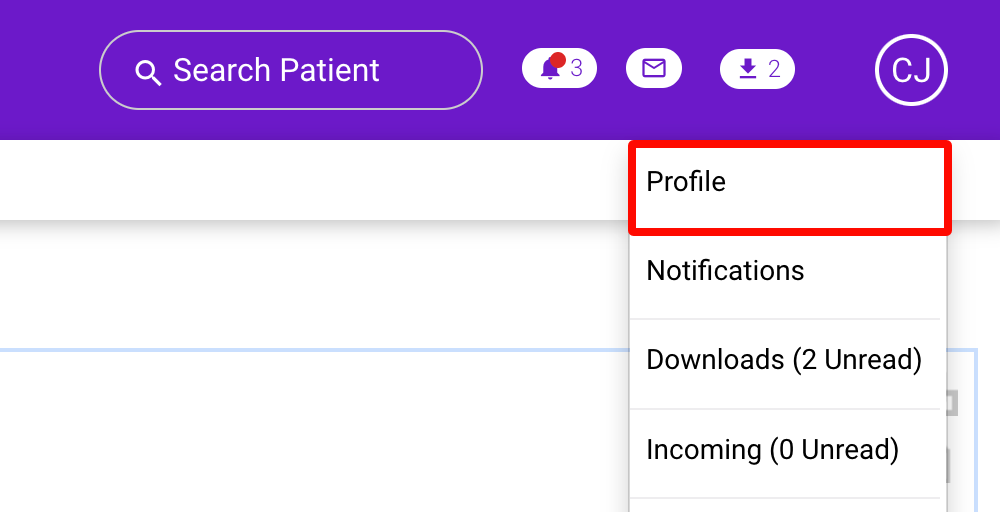Click the red dot on the bell
Viewport: 1000px width, 512px height.
pos(558,60)
